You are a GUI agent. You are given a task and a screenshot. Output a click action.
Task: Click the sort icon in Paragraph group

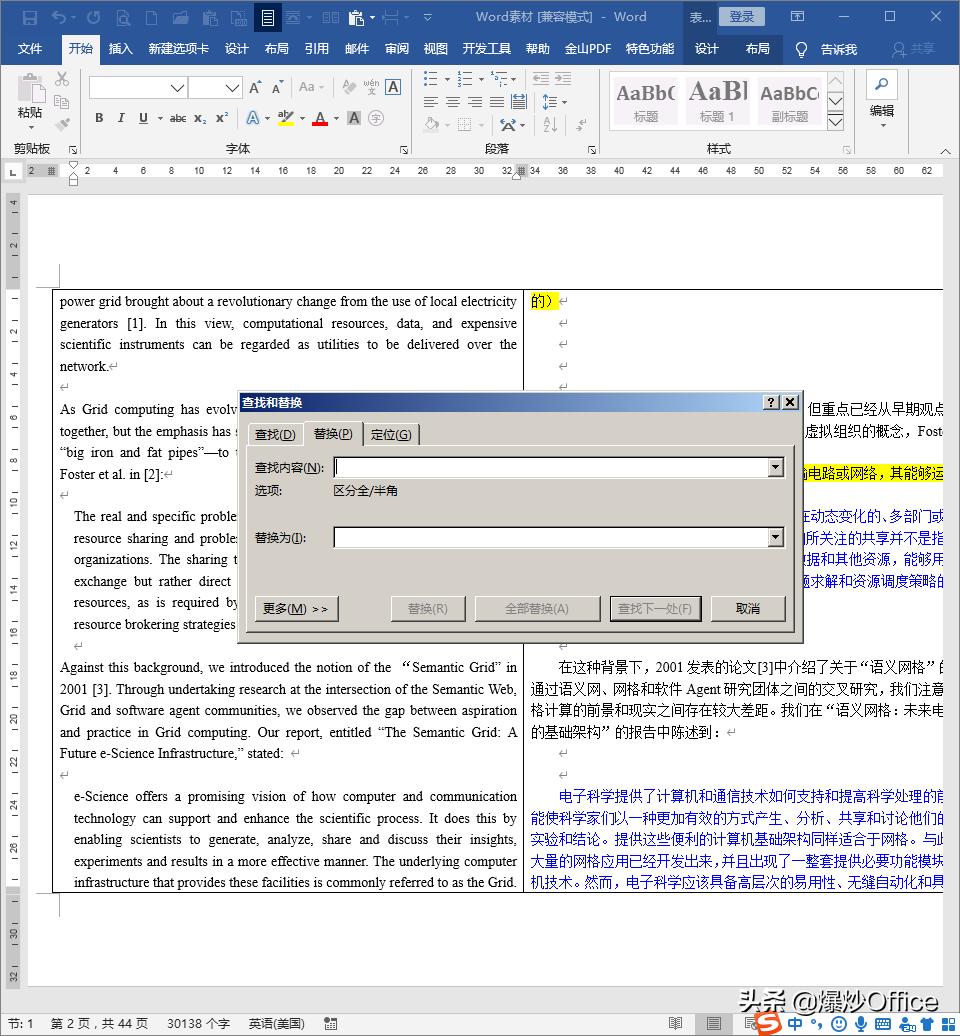click(x=550, y=125)
